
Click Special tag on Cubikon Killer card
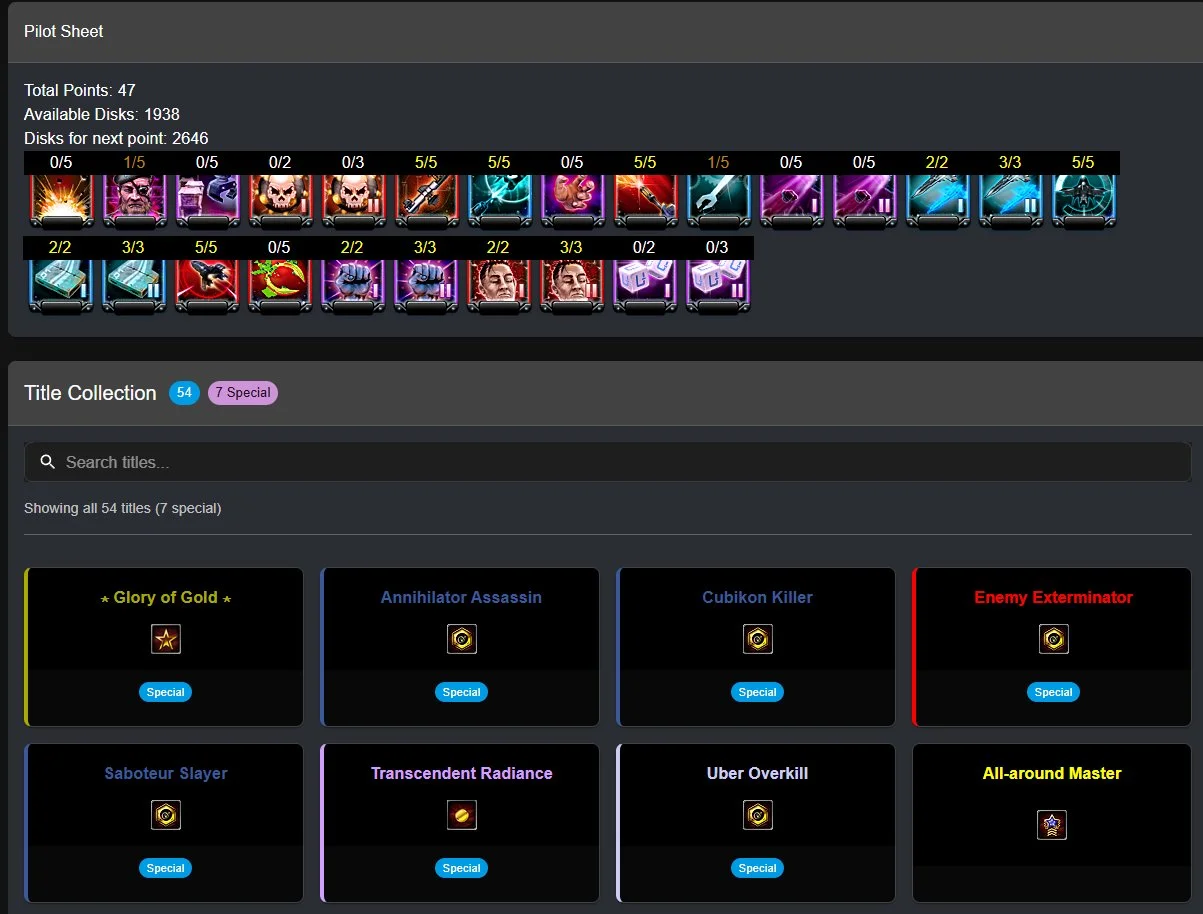pos(758,692)
